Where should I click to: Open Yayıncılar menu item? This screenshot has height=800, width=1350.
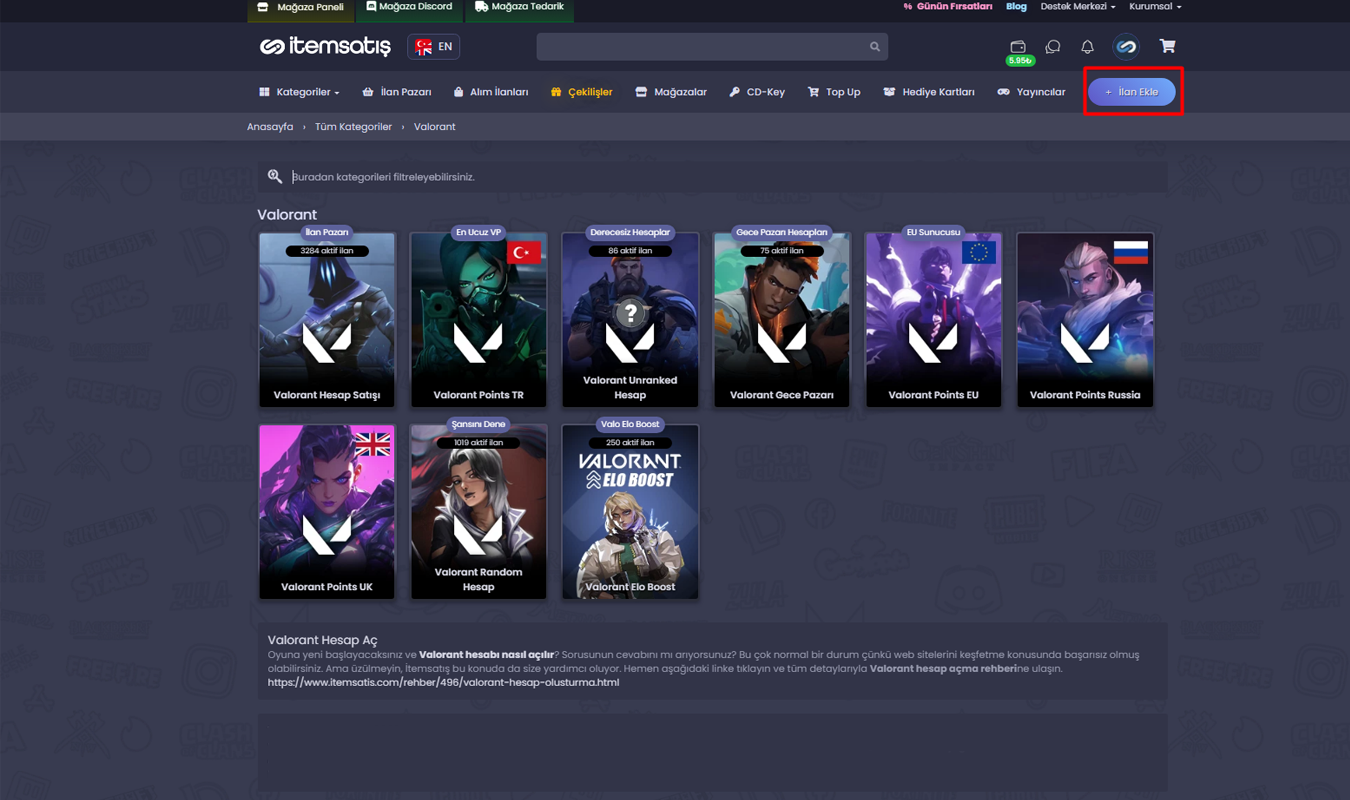tap(1031, 92)
